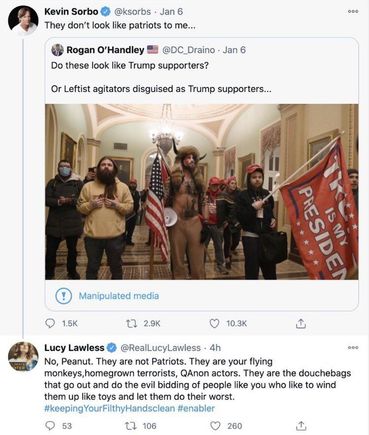Click the @RealLucyLawless handle
The width and height of the screenshot is (369, 435).
coord(160,348)
